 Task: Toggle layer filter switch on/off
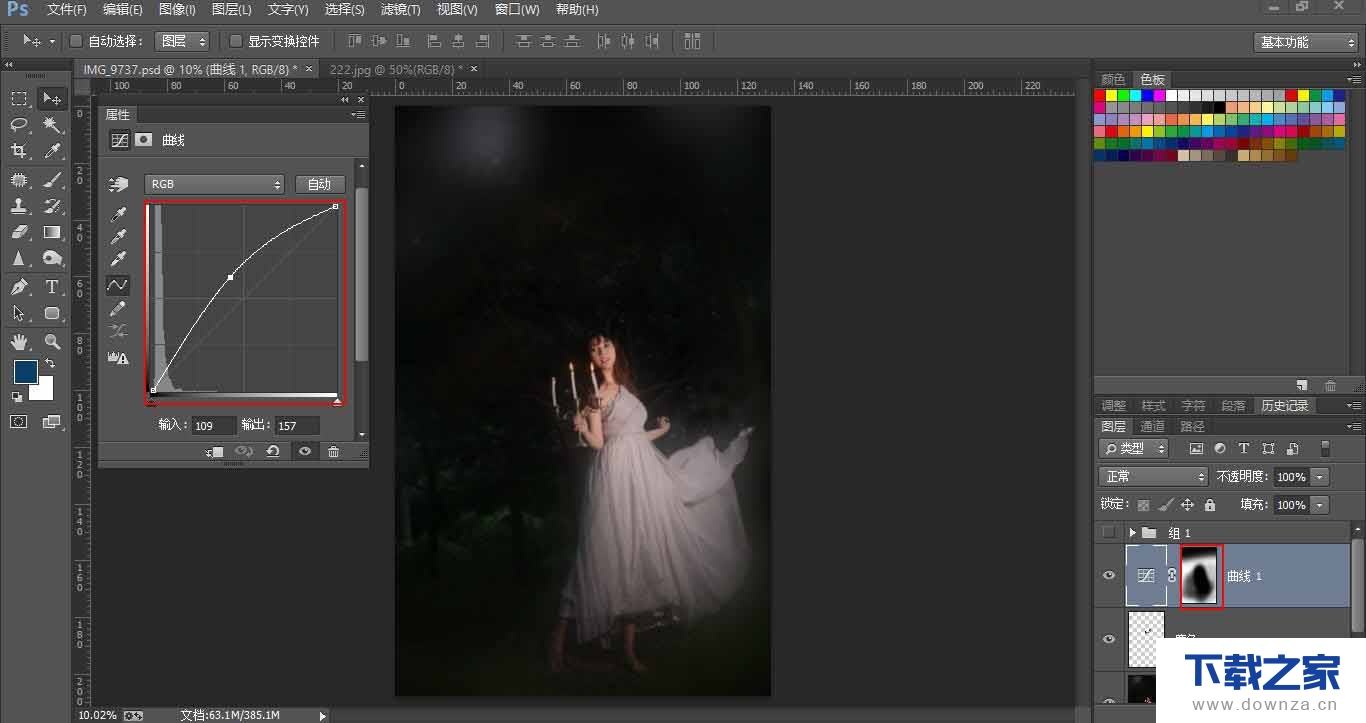point(1325,448)
